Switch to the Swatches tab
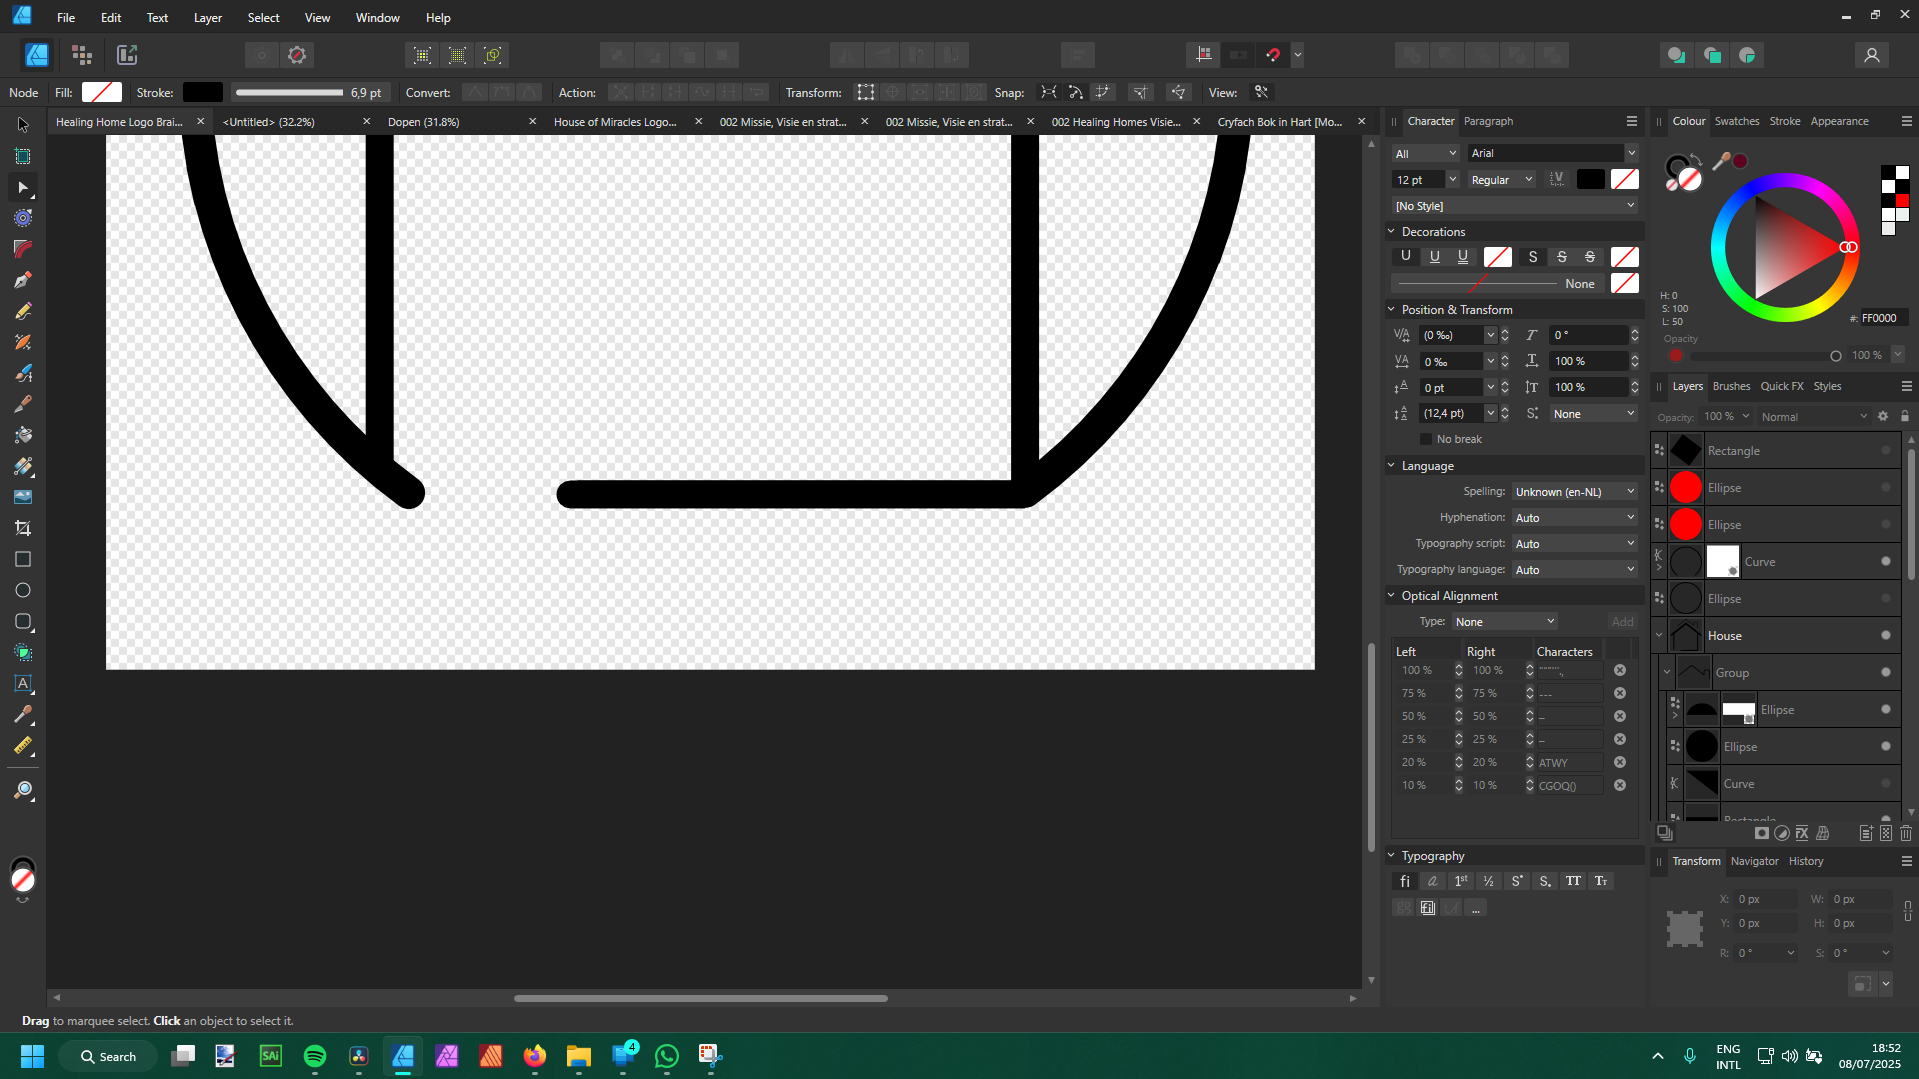The image size is (1919, 1079). 1737,121
